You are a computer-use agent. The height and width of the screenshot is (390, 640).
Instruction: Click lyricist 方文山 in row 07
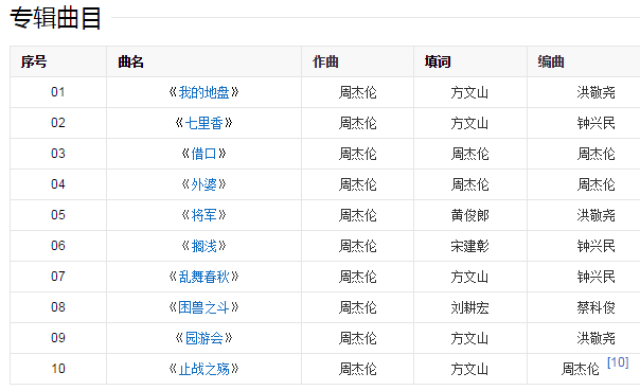470,277
